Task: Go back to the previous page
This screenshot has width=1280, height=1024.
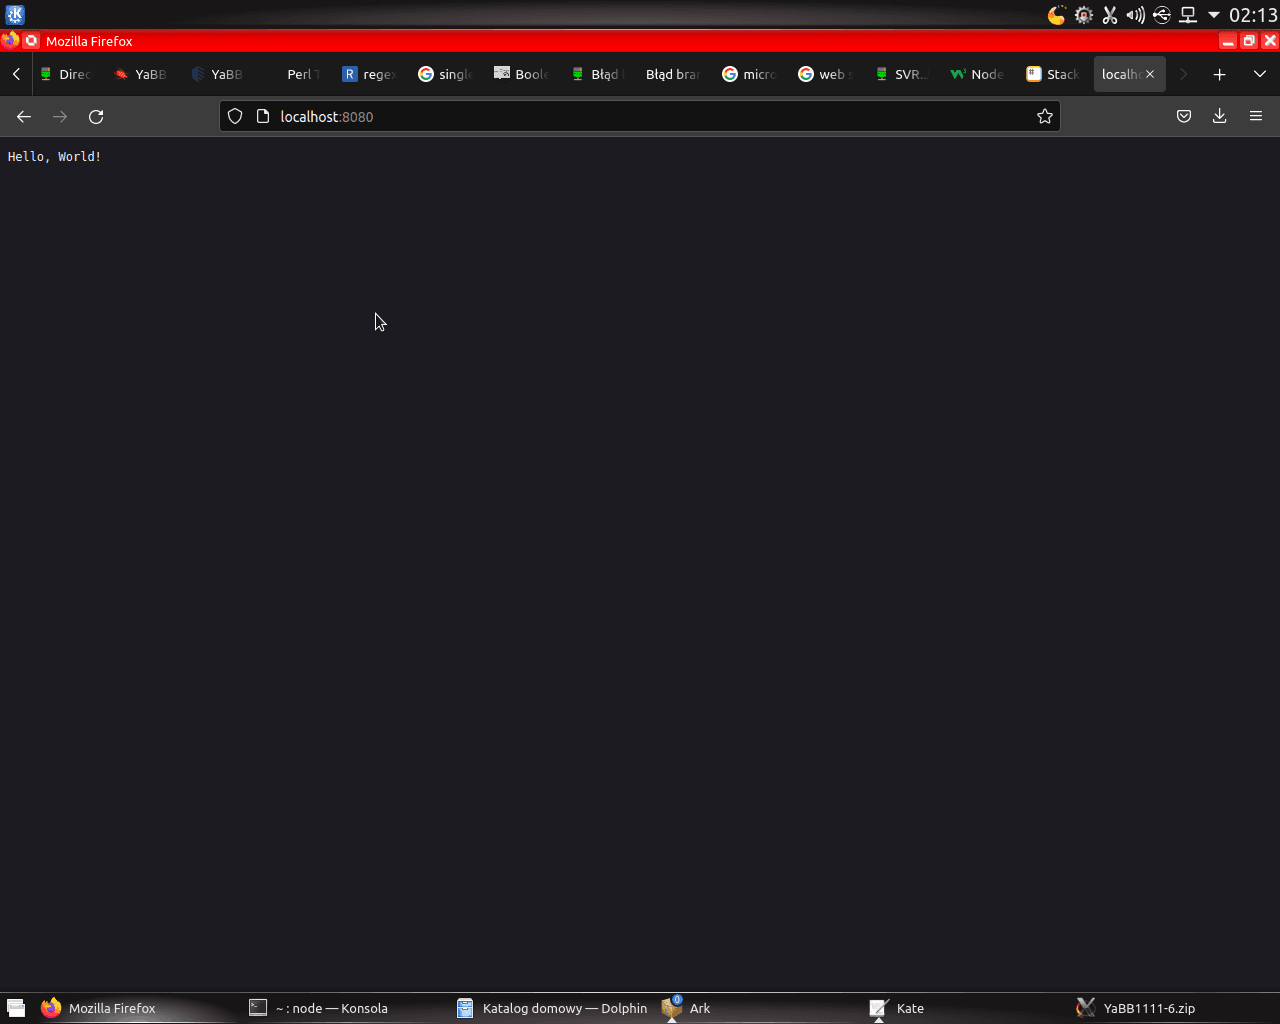Action: 24,117
